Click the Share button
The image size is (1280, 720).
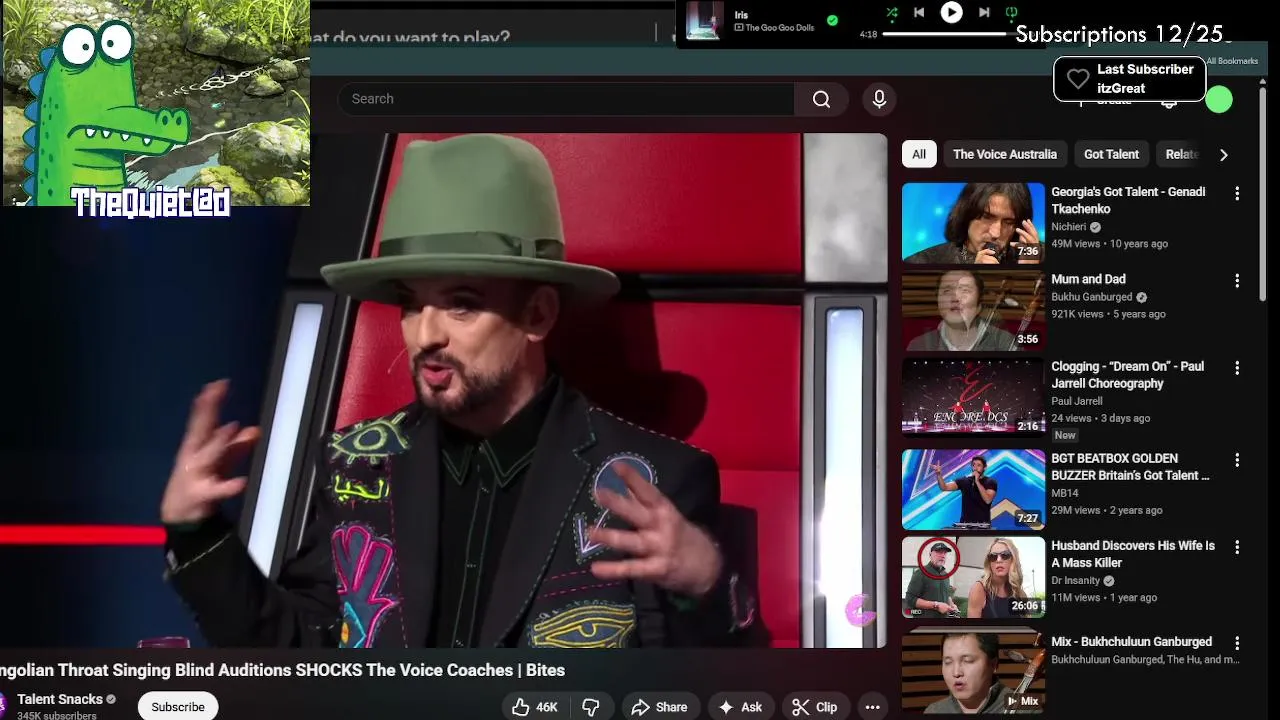(659, 707)
